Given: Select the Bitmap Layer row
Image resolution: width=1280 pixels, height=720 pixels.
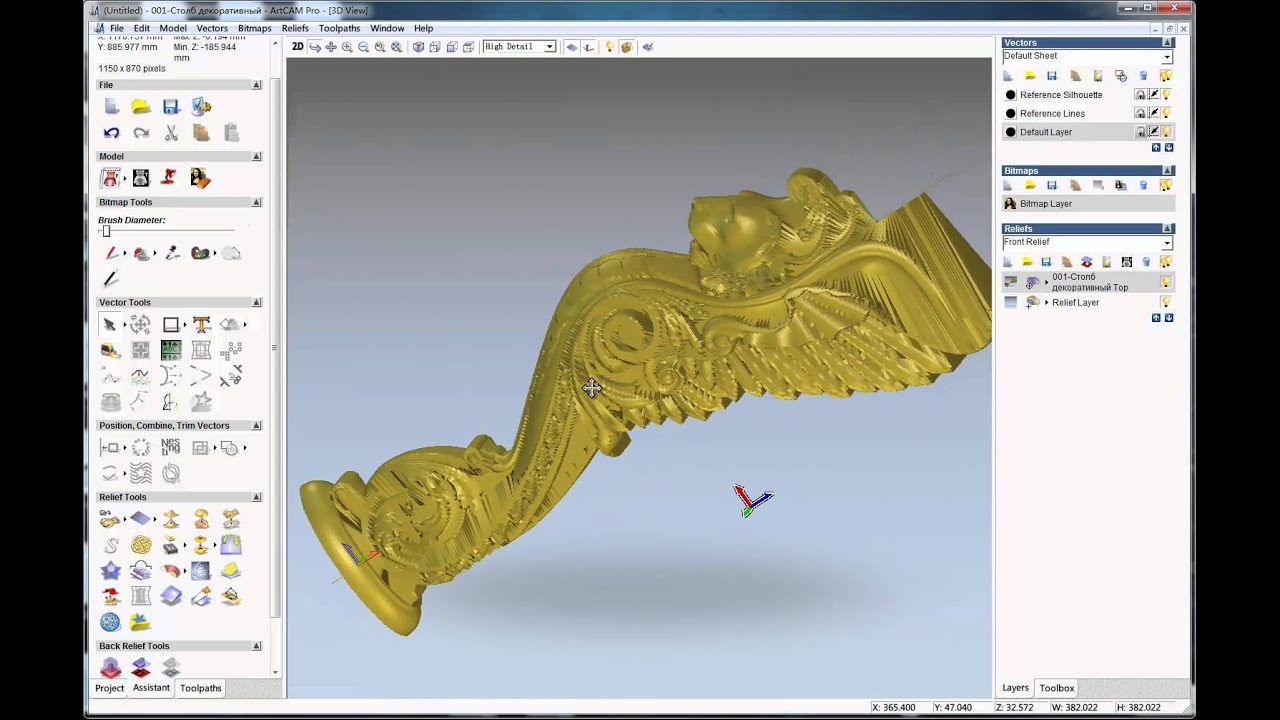Looking at the screenshot, I should (1088, 204).
